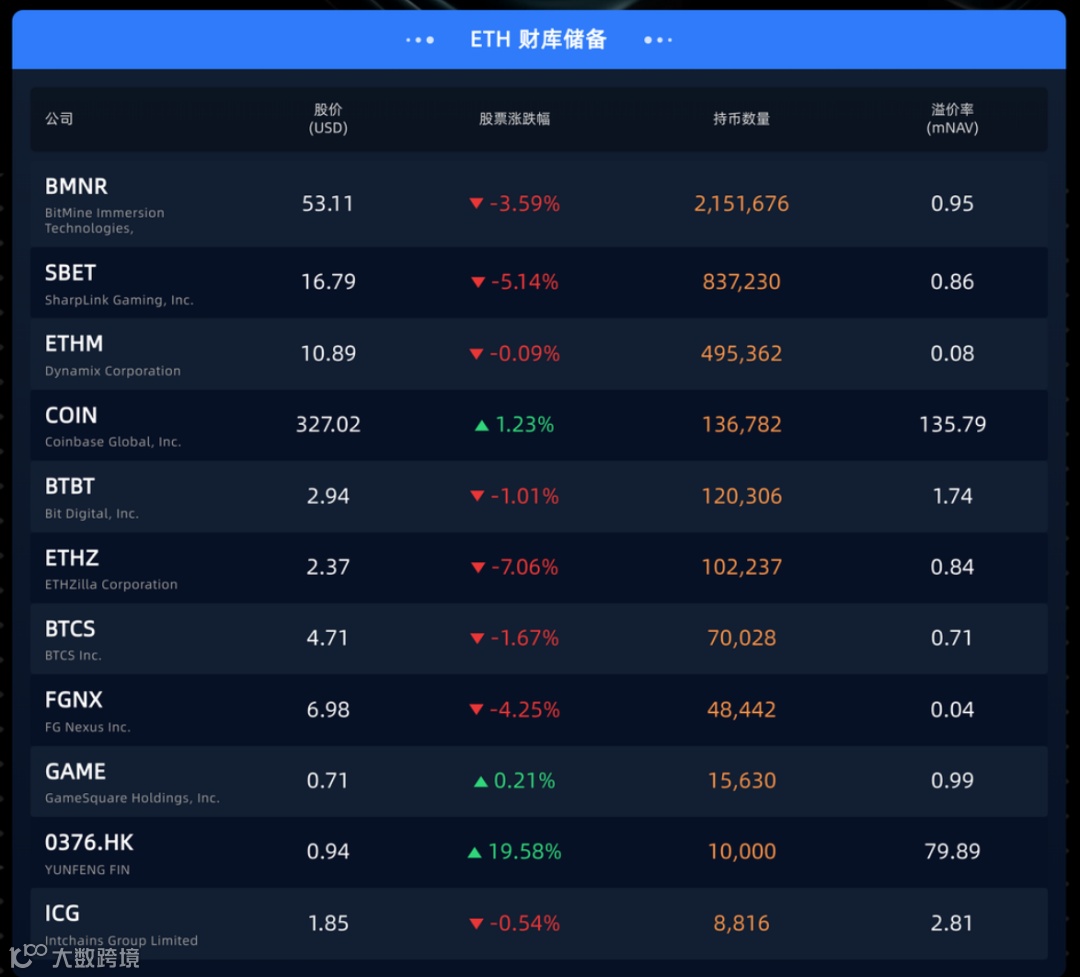Click COIN mNAV value 135.79
Viewport: 1080px width, 977px height.
952,424
